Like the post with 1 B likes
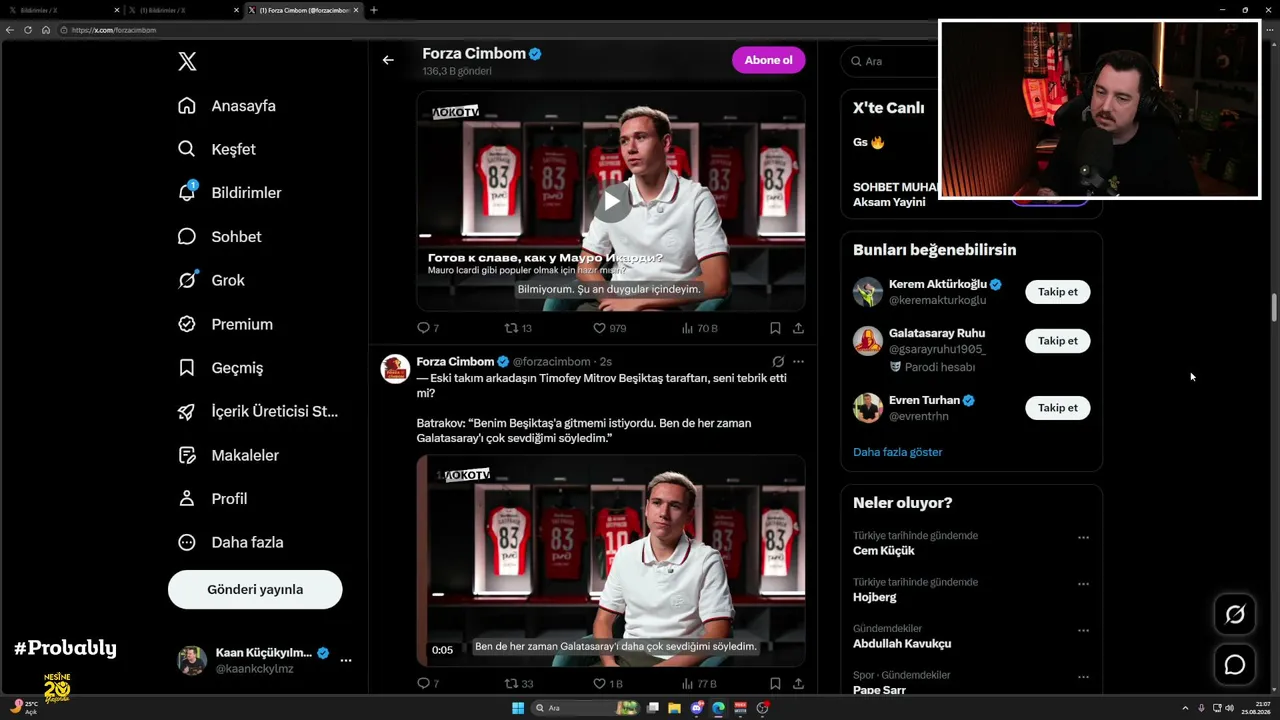1280x720 pixels. [608, 684]
